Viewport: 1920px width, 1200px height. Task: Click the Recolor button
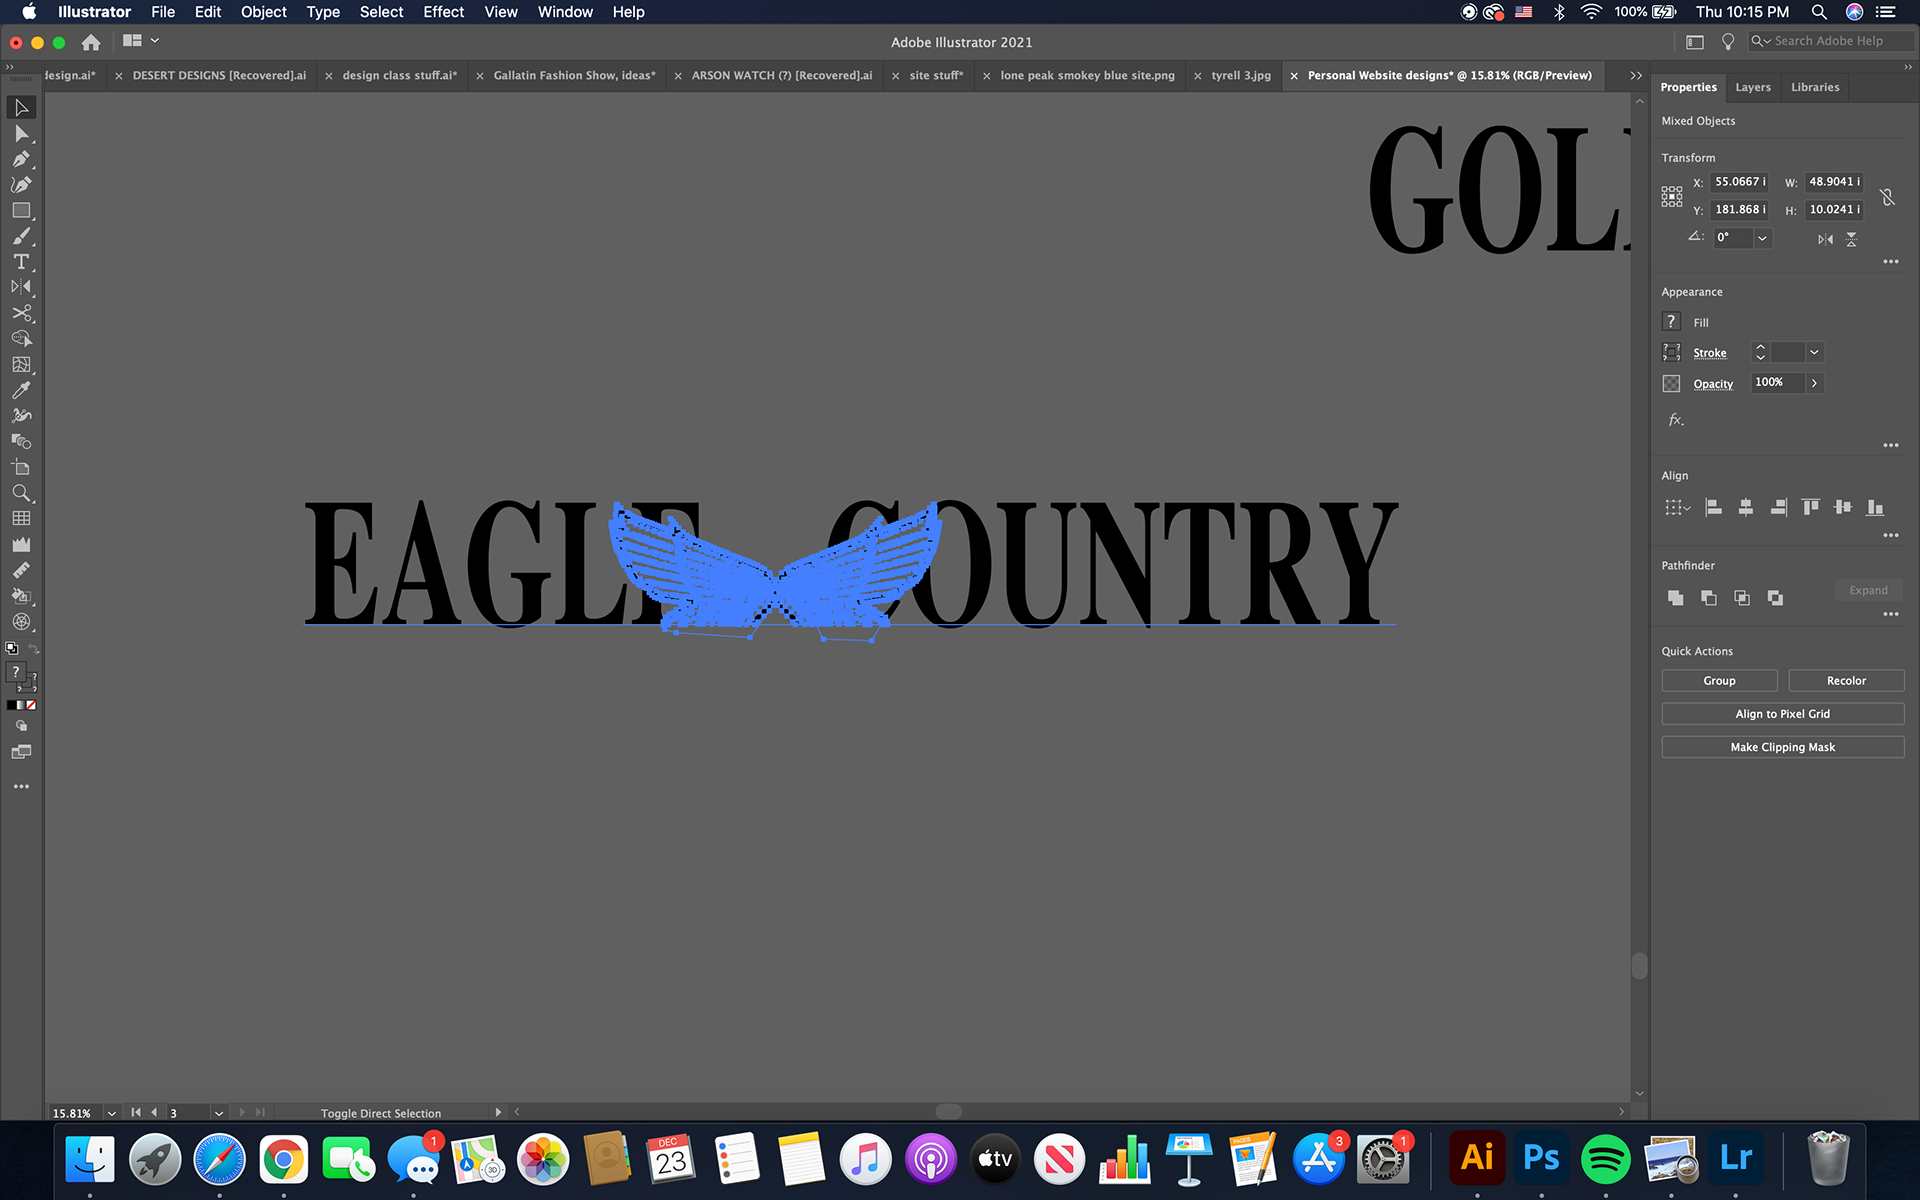(x=1845, y=681)
